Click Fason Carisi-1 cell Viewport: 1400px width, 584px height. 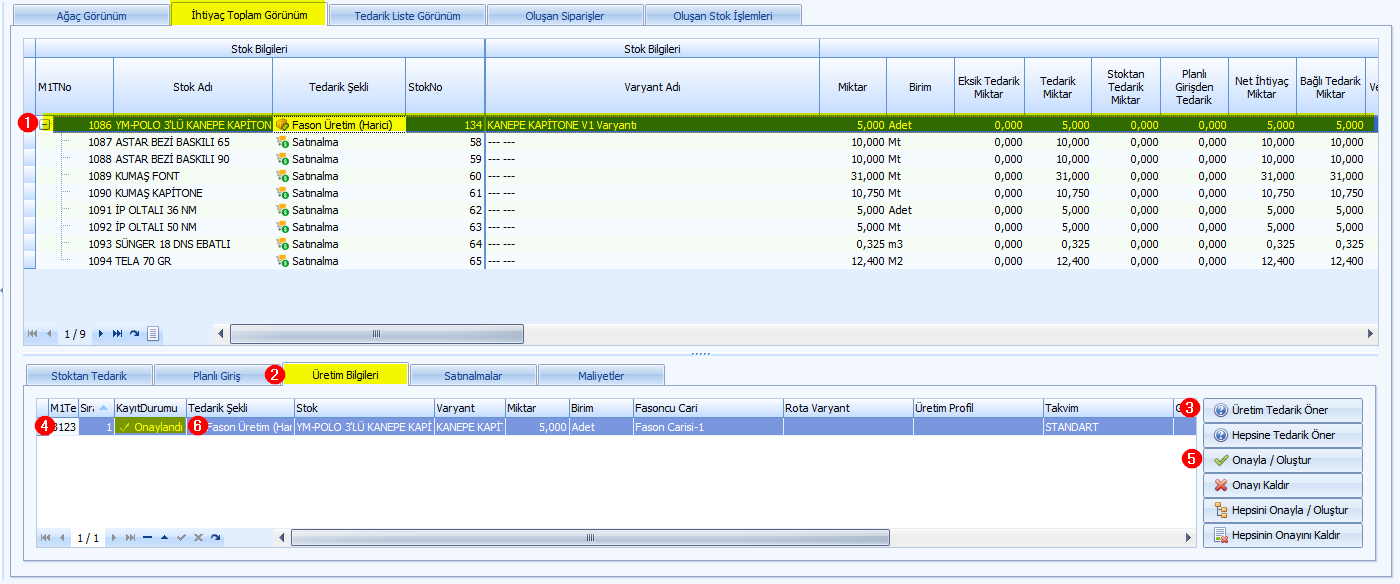pyautogui.click(x=707, y=426)
